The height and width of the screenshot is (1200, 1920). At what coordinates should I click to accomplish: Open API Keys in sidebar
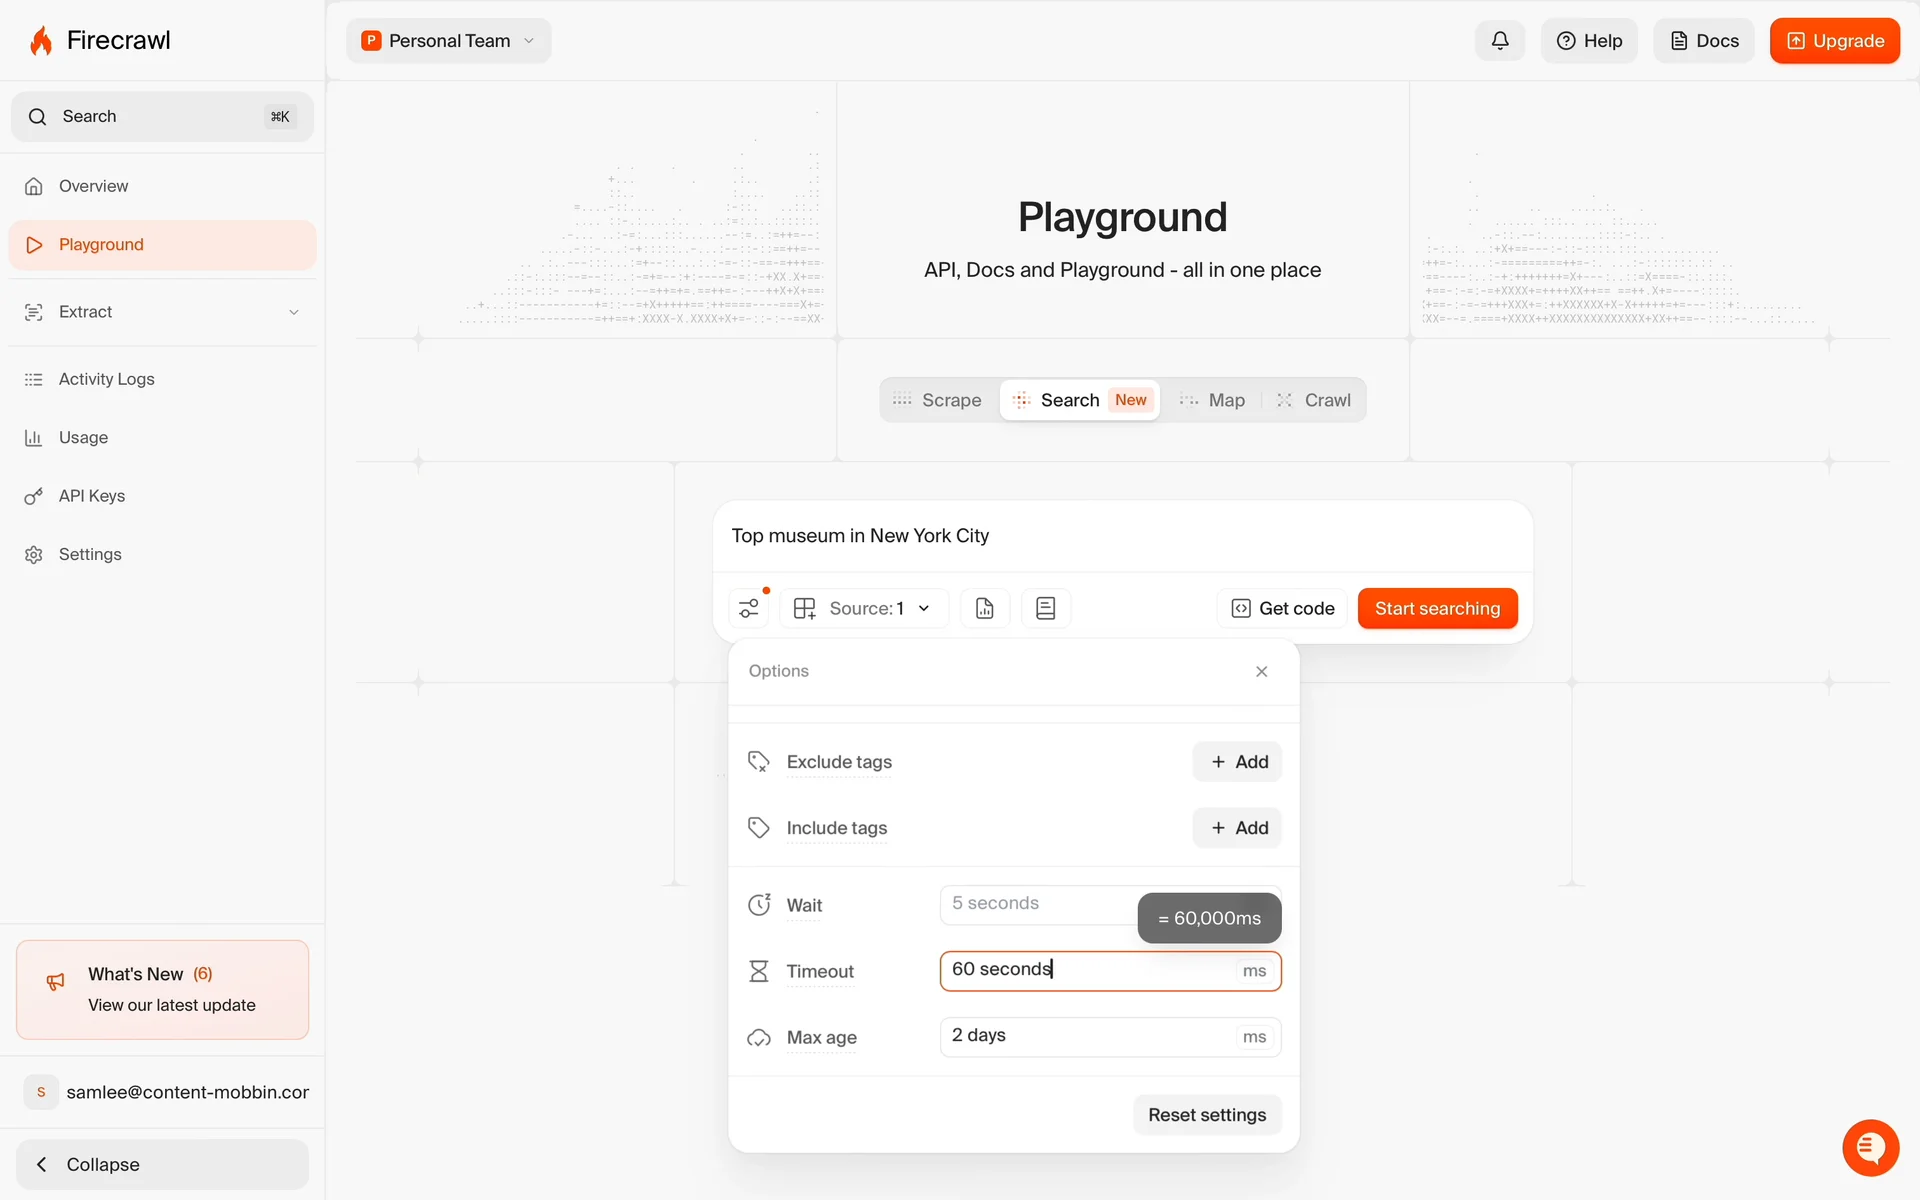[92, 496]
